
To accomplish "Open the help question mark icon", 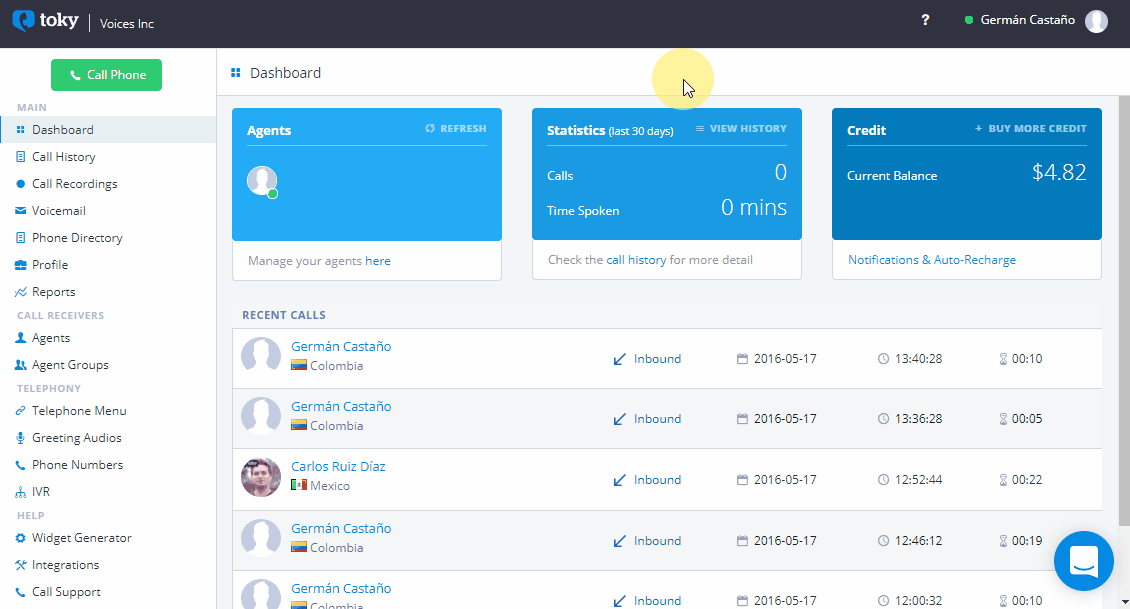I will coord(925,21).
